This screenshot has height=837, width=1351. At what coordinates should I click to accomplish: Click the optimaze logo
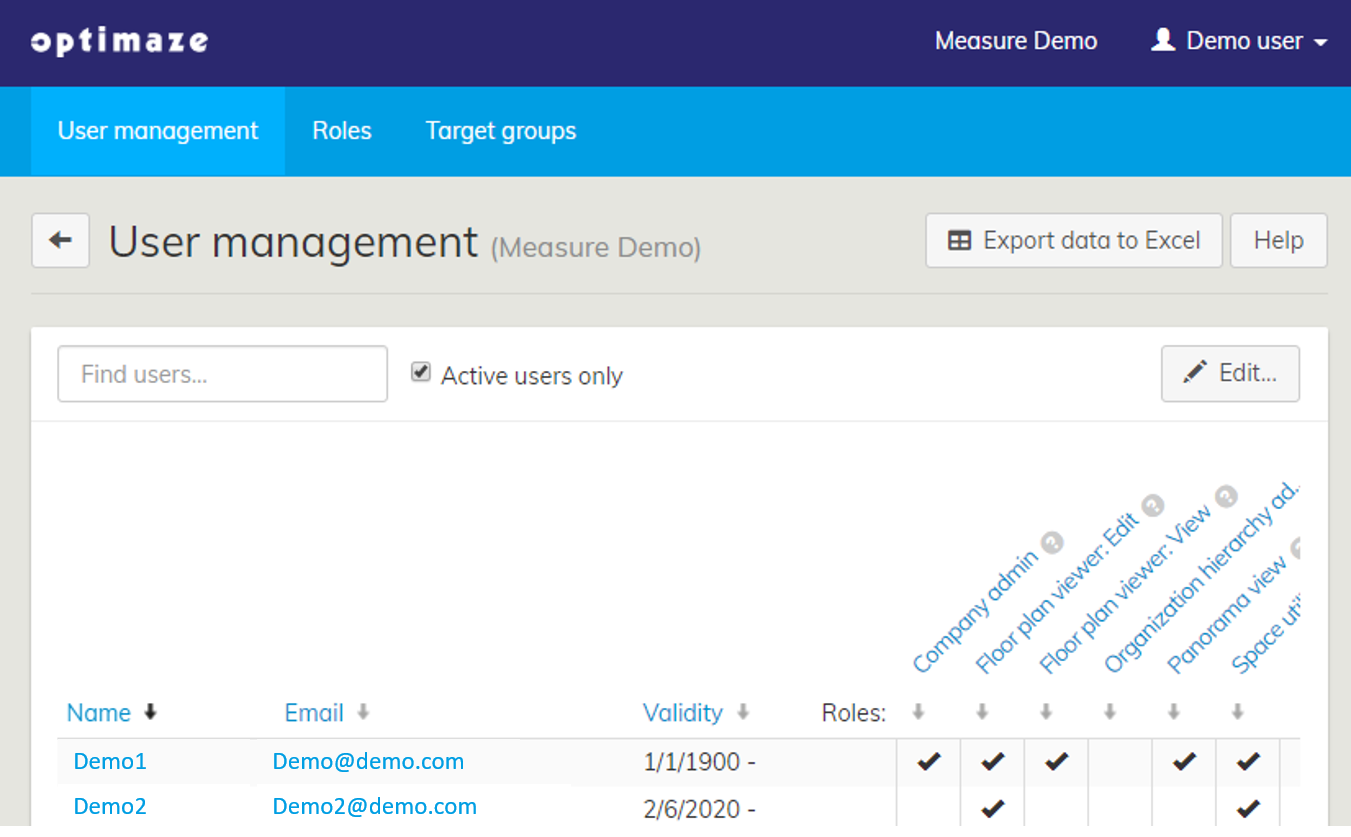(120, 42)
